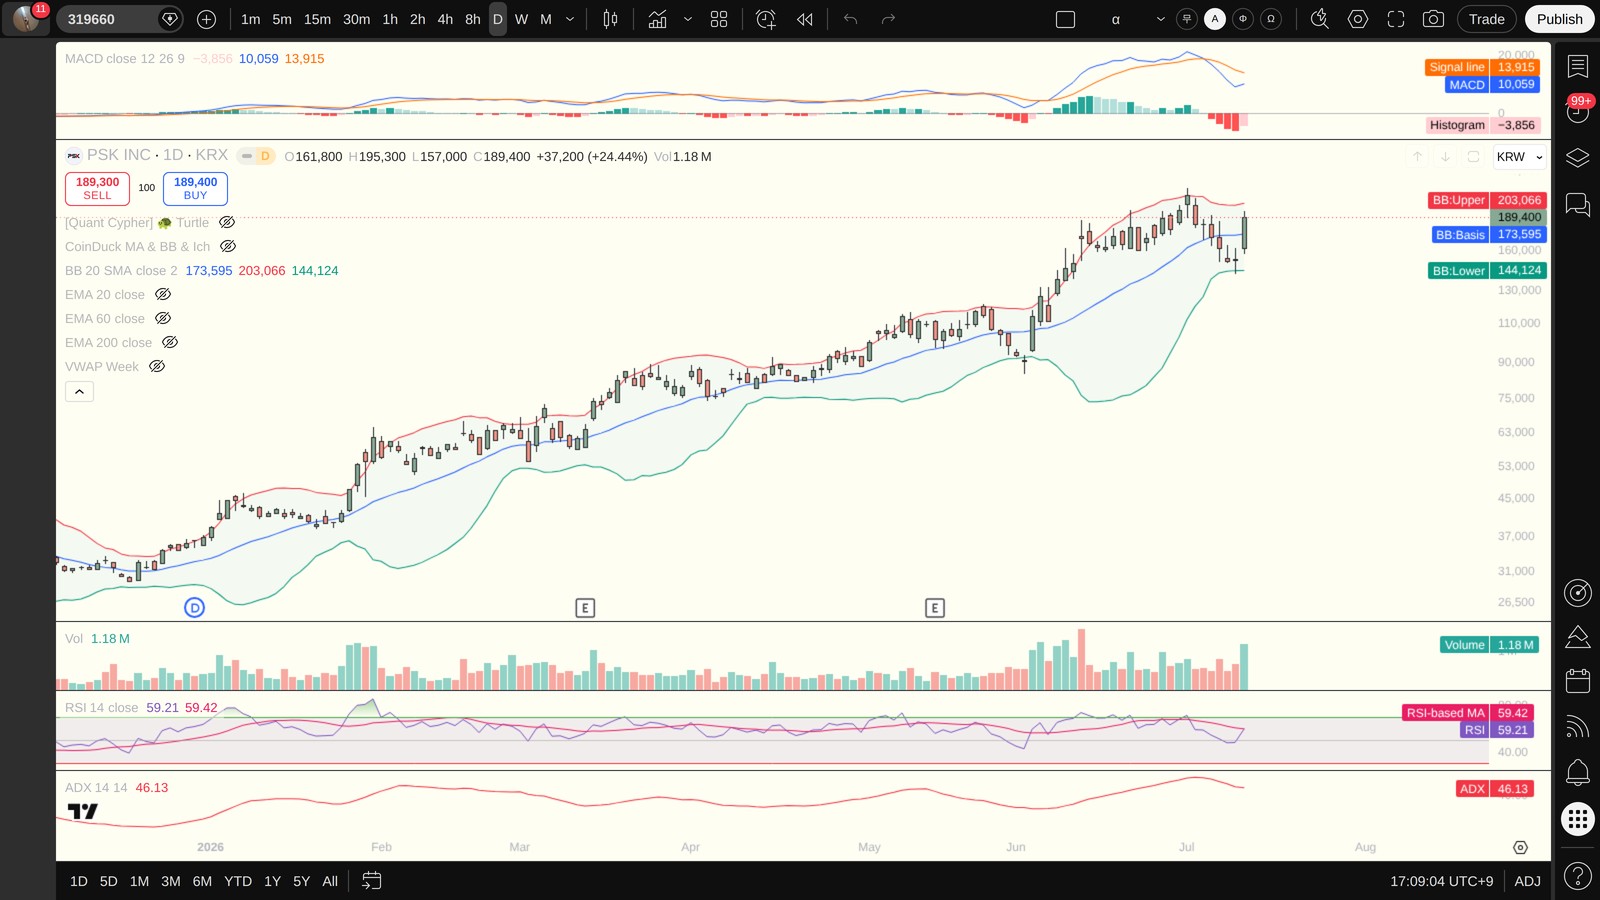Click the Publish button
The width and height of the screenshot is (1600, 900).
[1559, 19]
